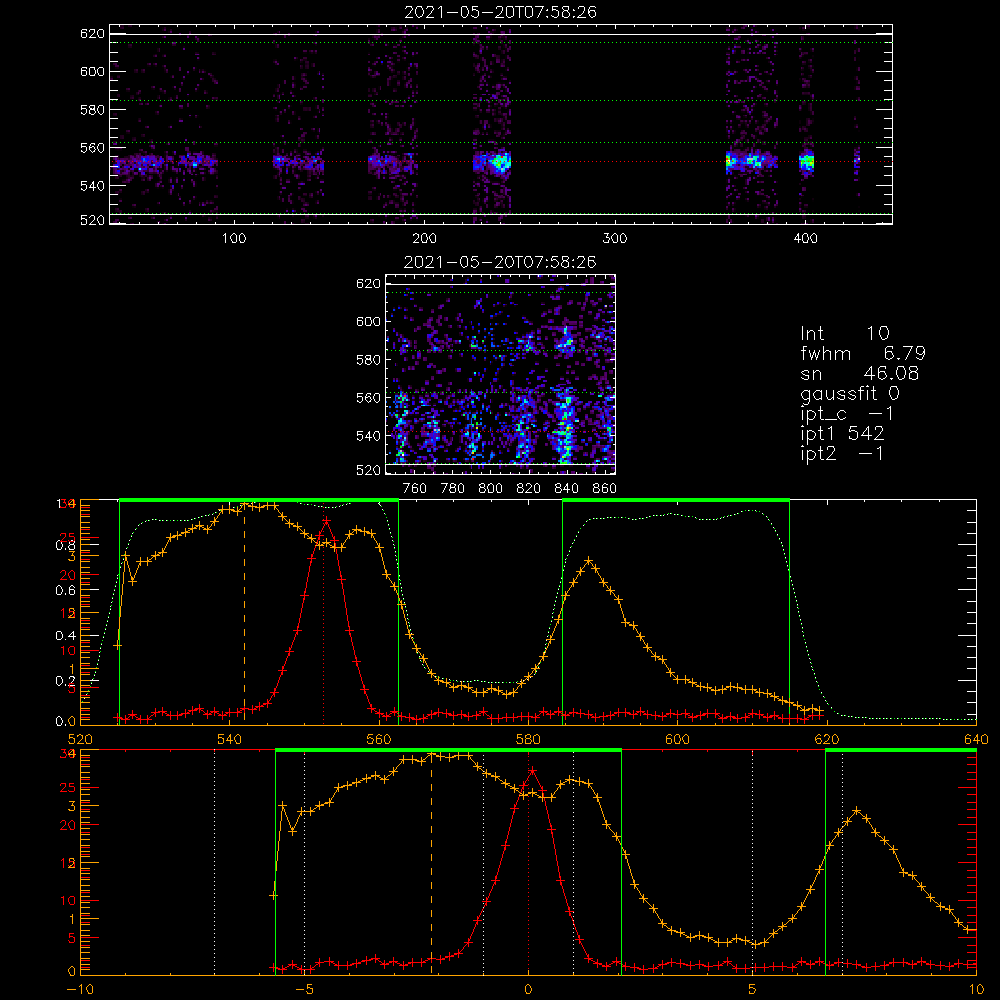
Task: Click x-axis label 400 of the top spectrogram
Action: tap(805, 239)
